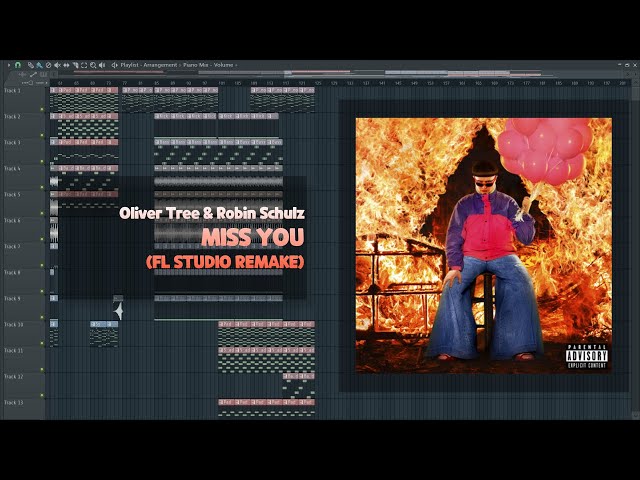Select the audio waveform clip on Track 9
Image resolution: width=640 pixels, height=480 pixels.
pyautogui.click(x=118, y=310)
